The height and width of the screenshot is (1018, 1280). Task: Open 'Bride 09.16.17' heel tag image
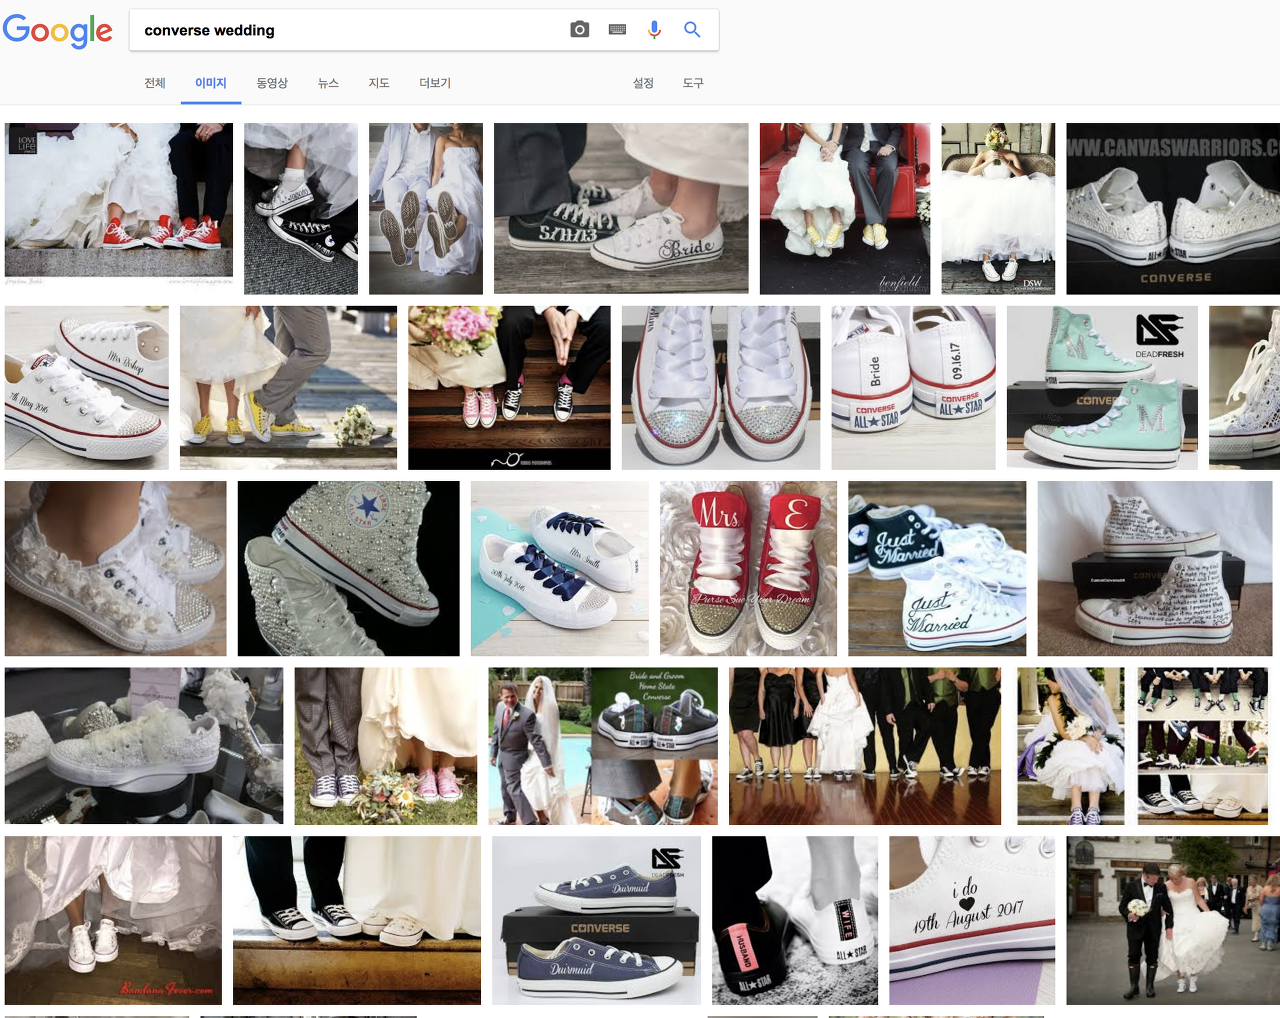pyautogui.click(x=914, y=388)
